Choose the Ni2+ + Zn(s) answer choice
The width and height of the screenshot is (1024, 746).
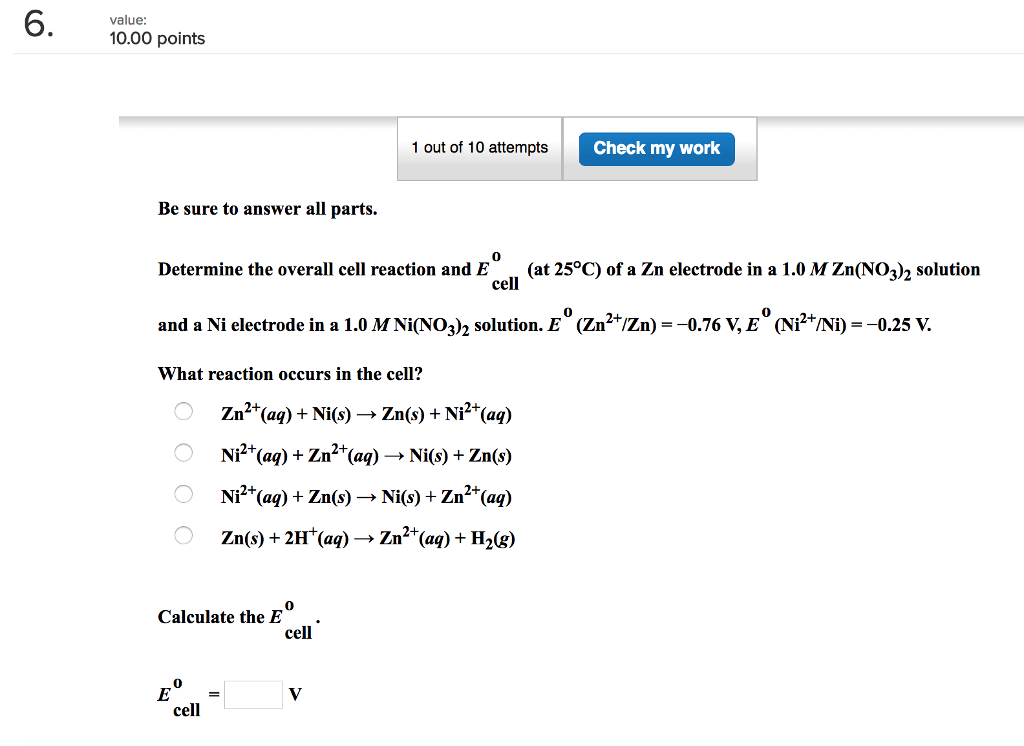(x=183, y=494)
